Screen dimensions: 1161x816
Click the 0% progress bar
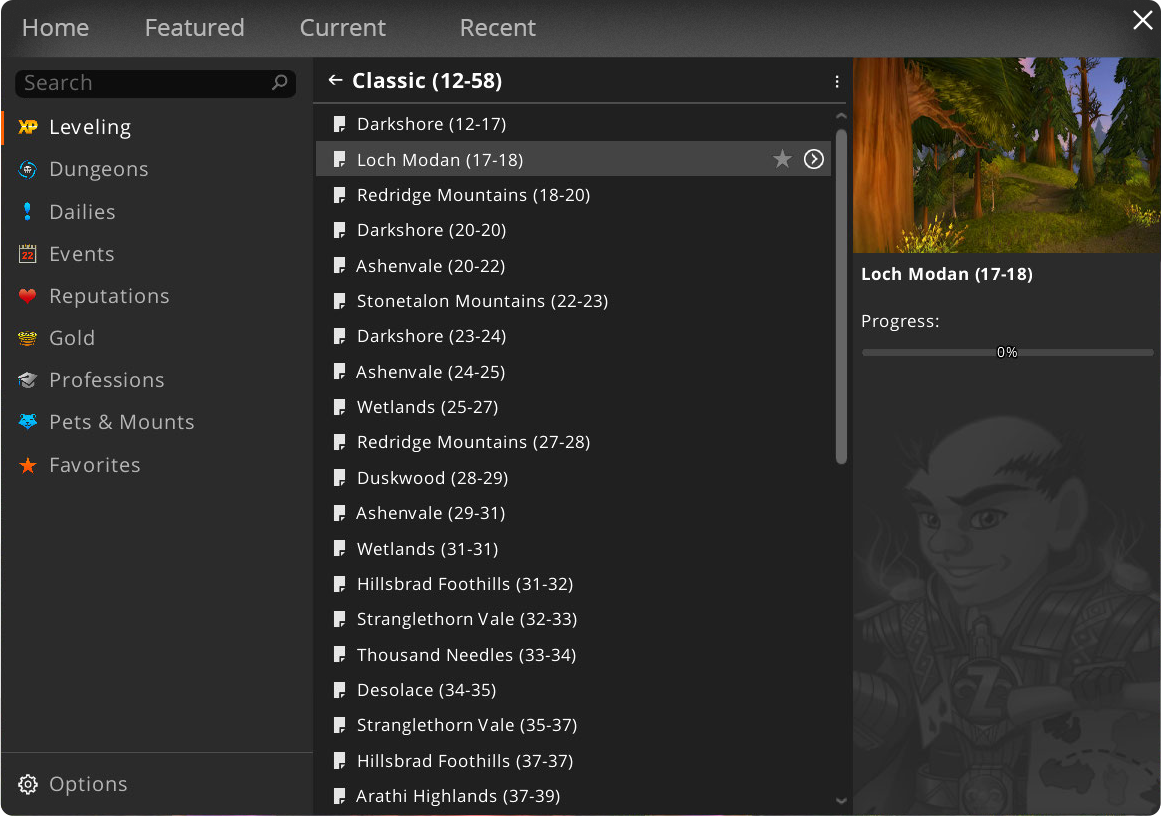click(x=1007, y=352)
